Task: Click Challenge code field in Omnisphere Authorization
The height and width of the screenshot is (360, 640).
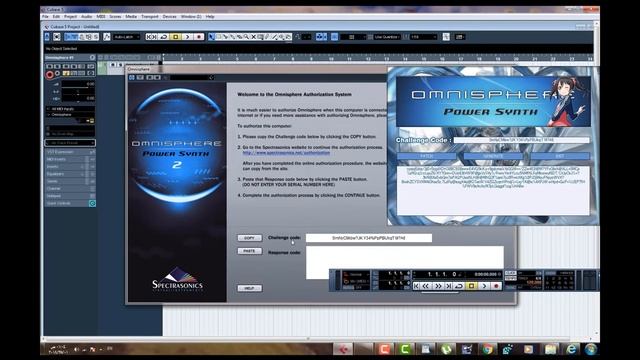Action: (x=369, y=238)
